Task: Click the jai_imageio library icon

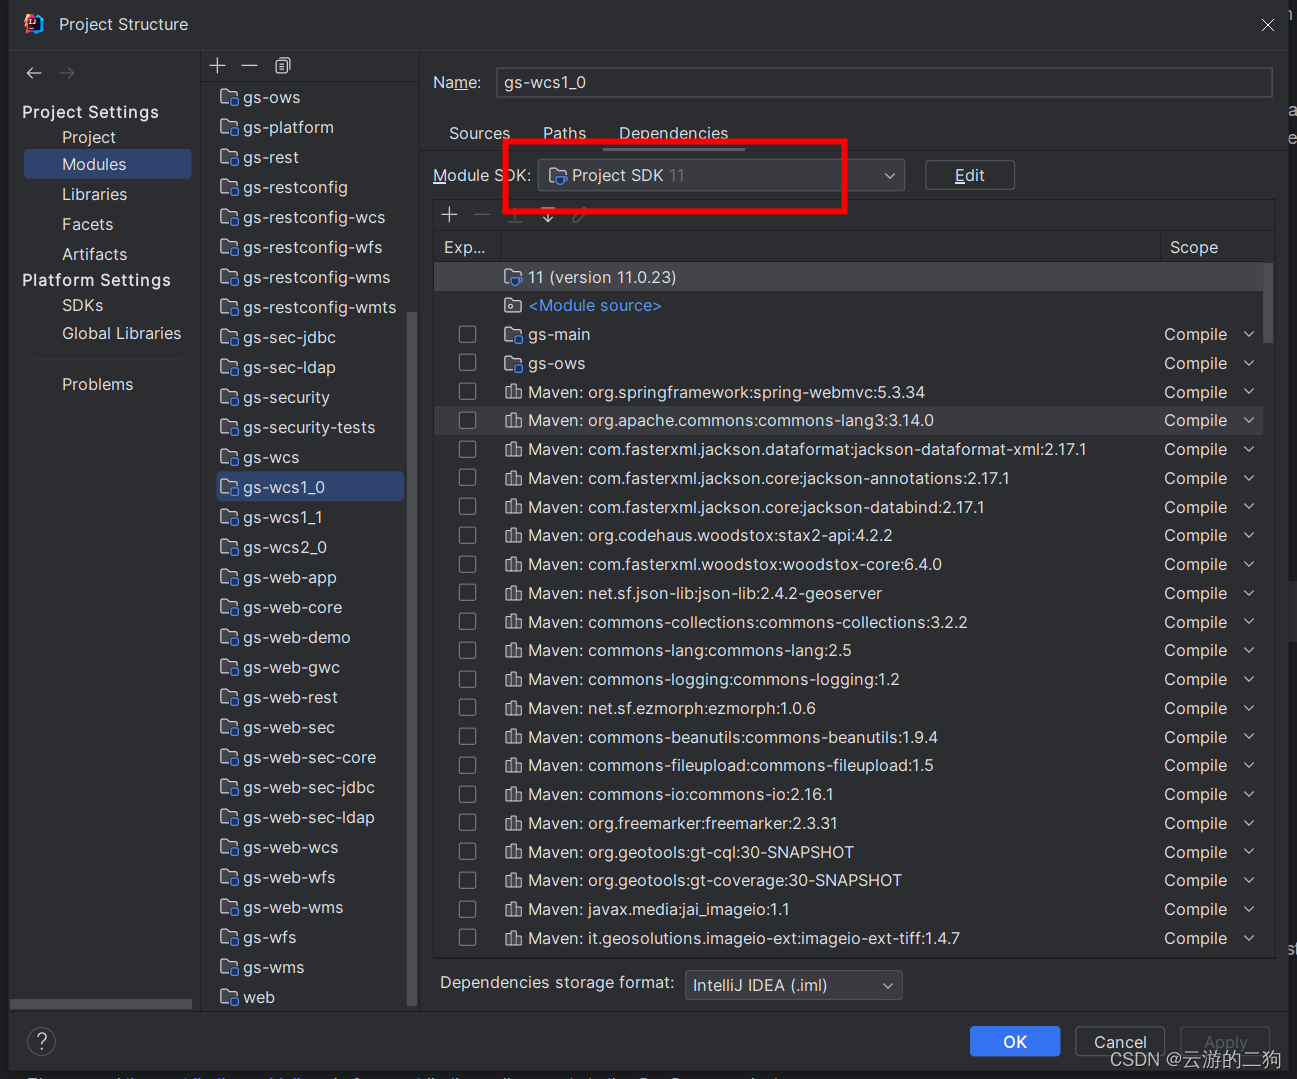Action: click(x=514, y=909)
